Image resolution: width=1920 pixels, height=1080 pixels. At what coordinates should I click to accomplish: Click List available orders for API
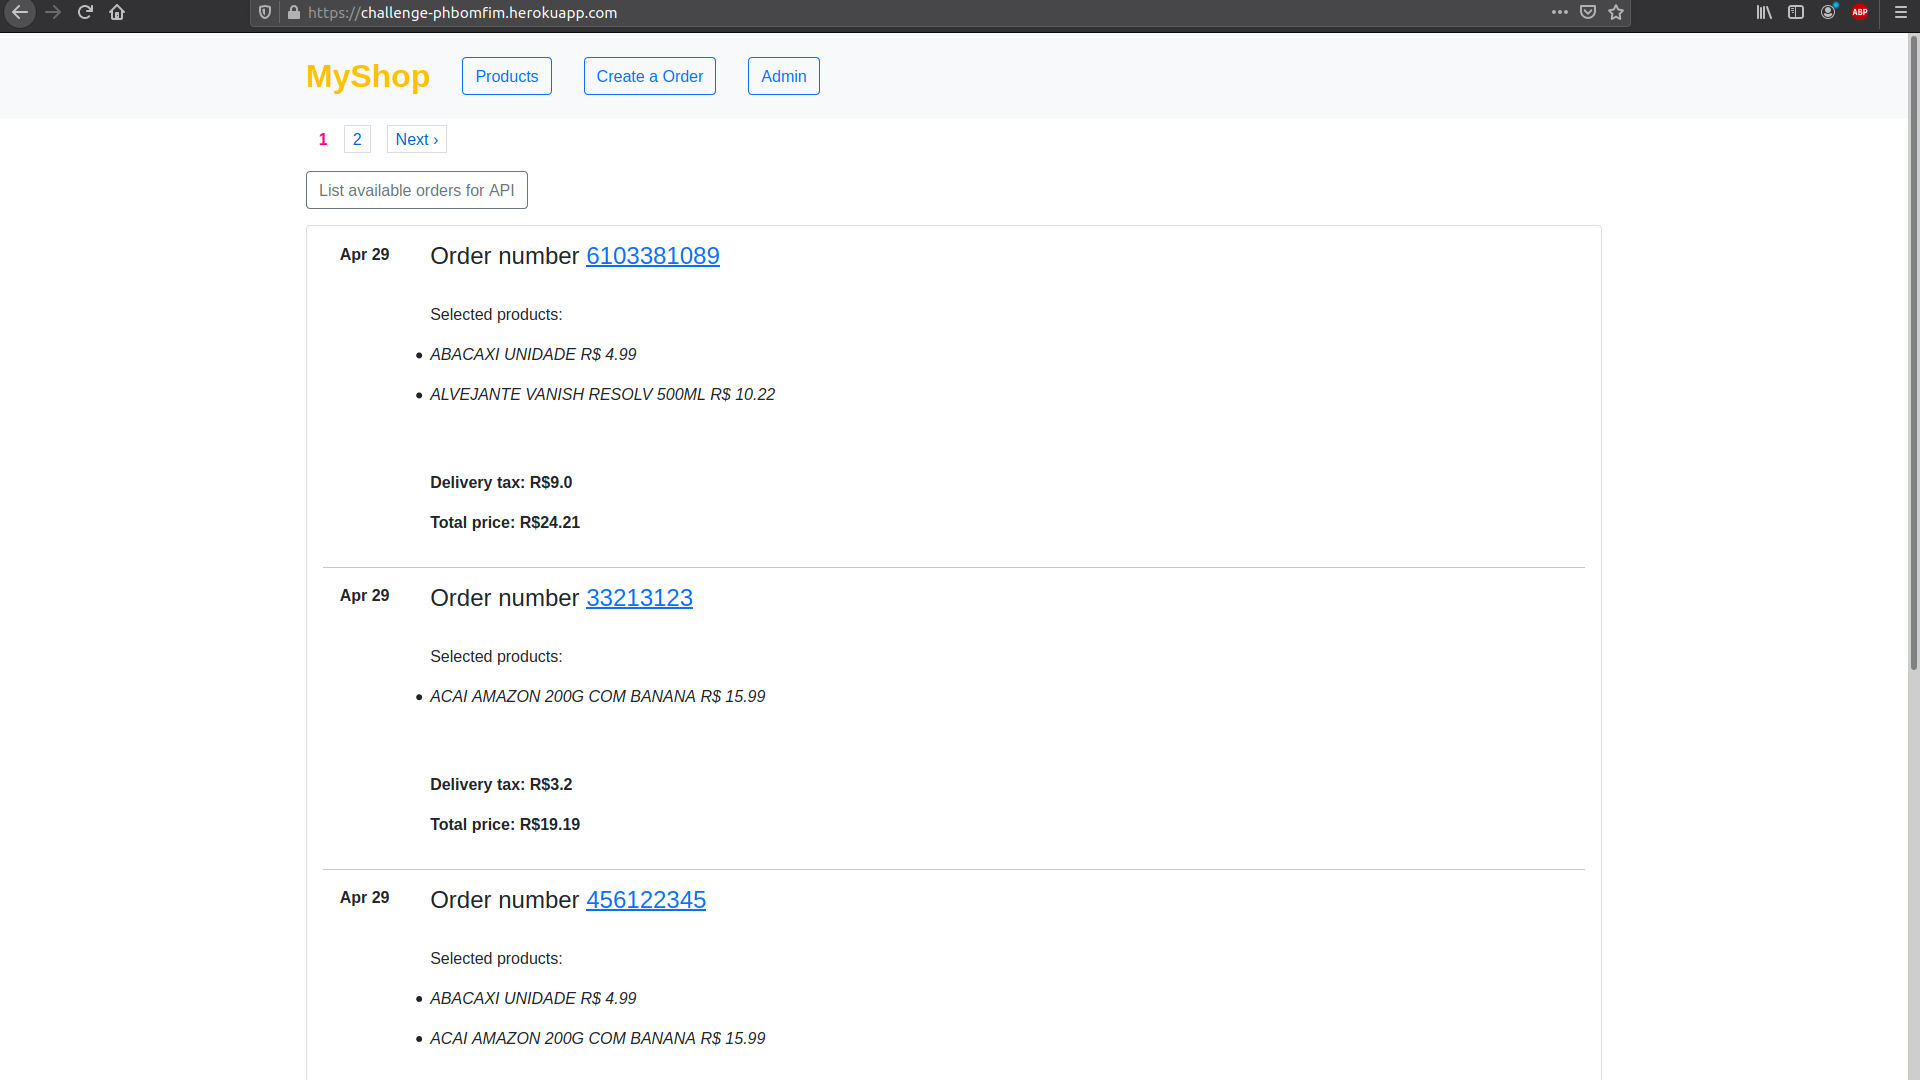[416, 190]
